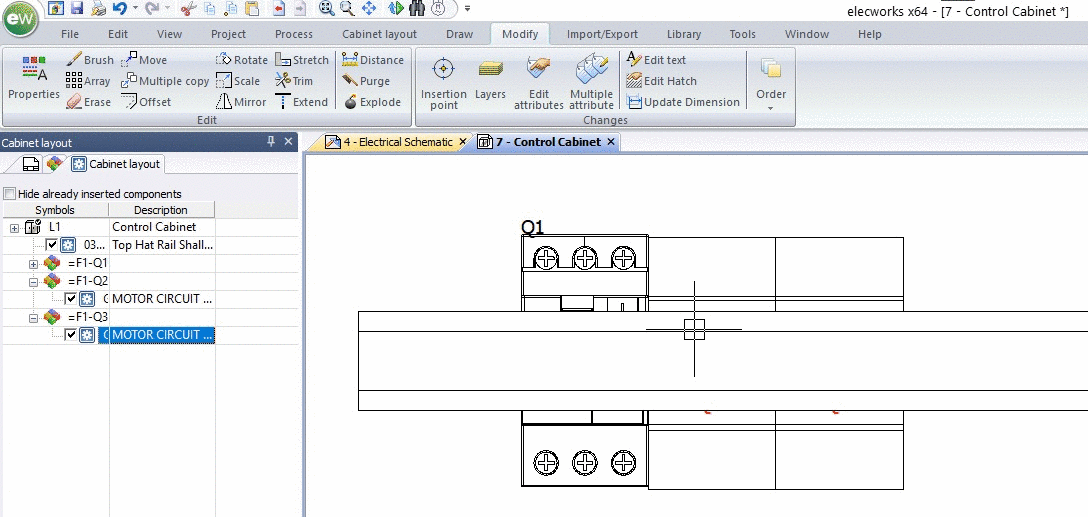1088x517 pixels.
Task: Open the Order dropdown arrow
Action: (770, 108)
